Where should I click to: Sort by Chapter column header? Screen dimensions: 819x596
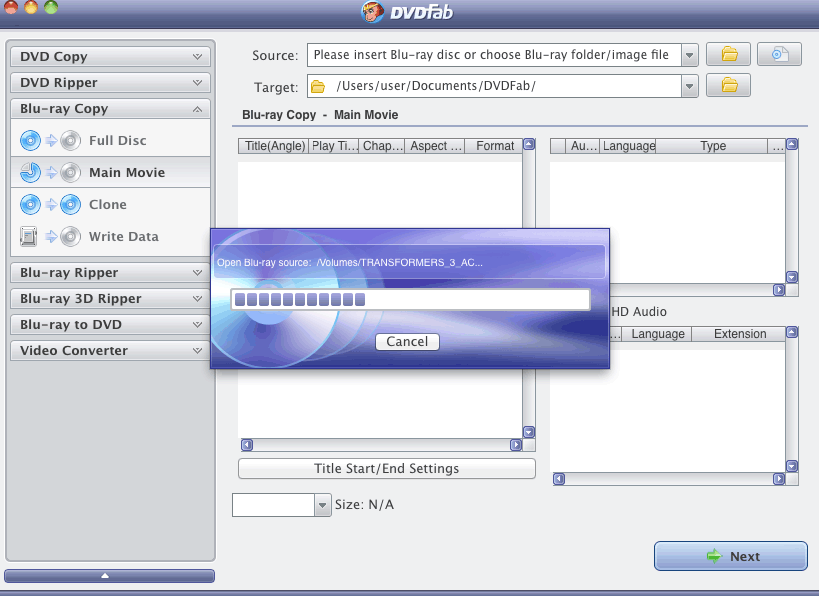click(382, 146)
